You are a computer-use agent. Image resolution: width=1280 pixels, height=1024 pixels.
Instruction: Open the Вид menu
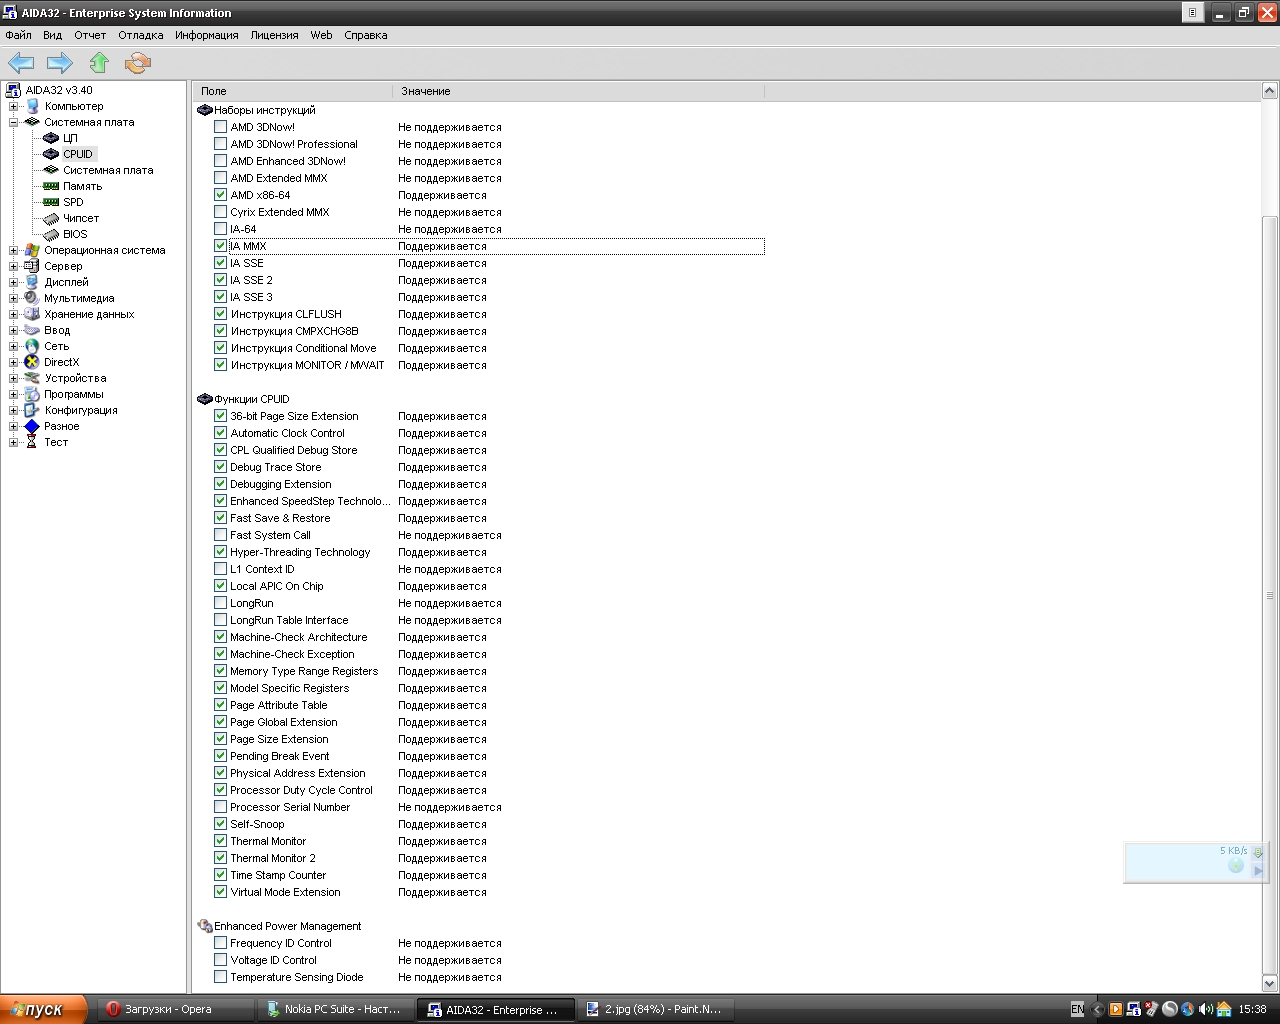pos(52,35)
